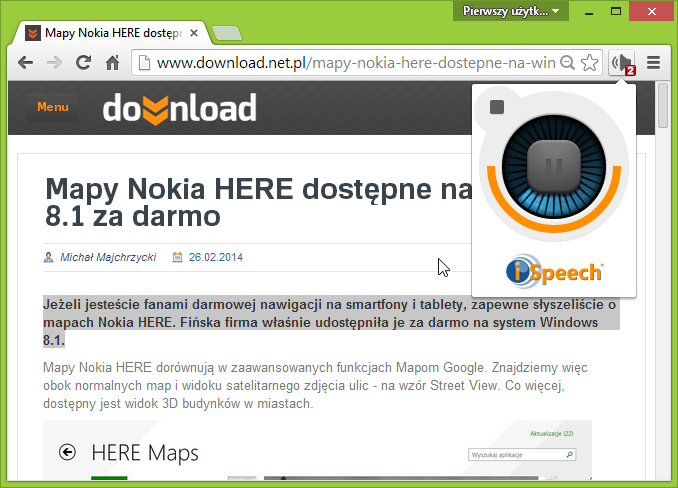Click the article headline Mapy Nokia HERE
Viewport: 678px width, 488px height.
259,202
